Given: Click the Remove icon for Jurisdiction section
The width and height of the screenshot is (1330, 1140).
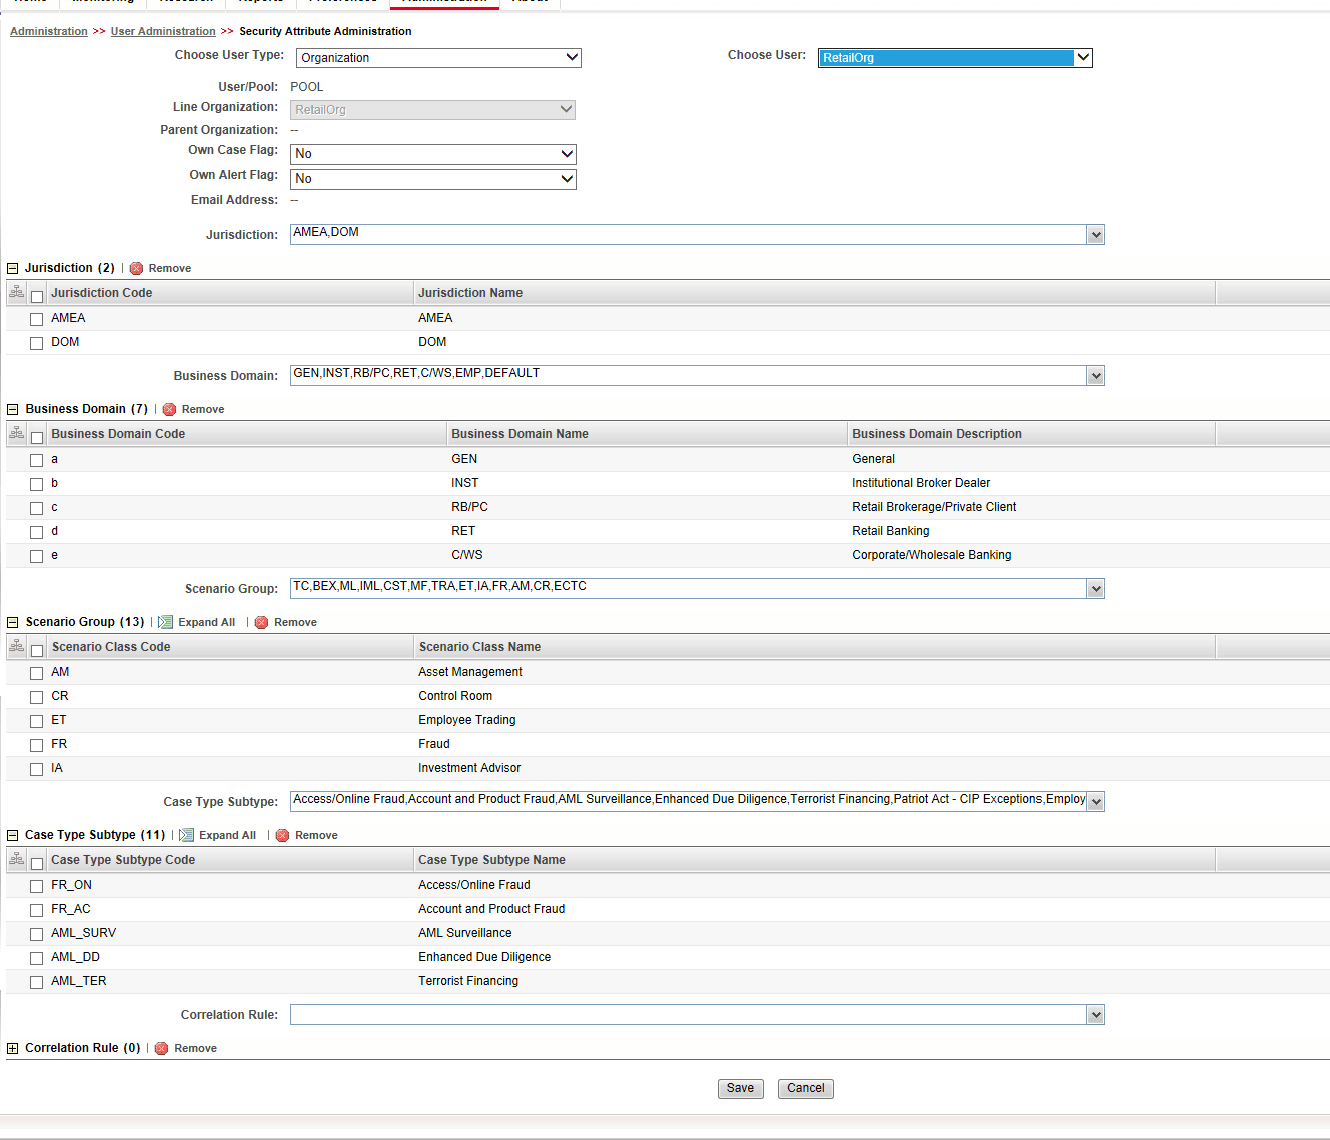Looking at the screenshot, I should 137,268.
